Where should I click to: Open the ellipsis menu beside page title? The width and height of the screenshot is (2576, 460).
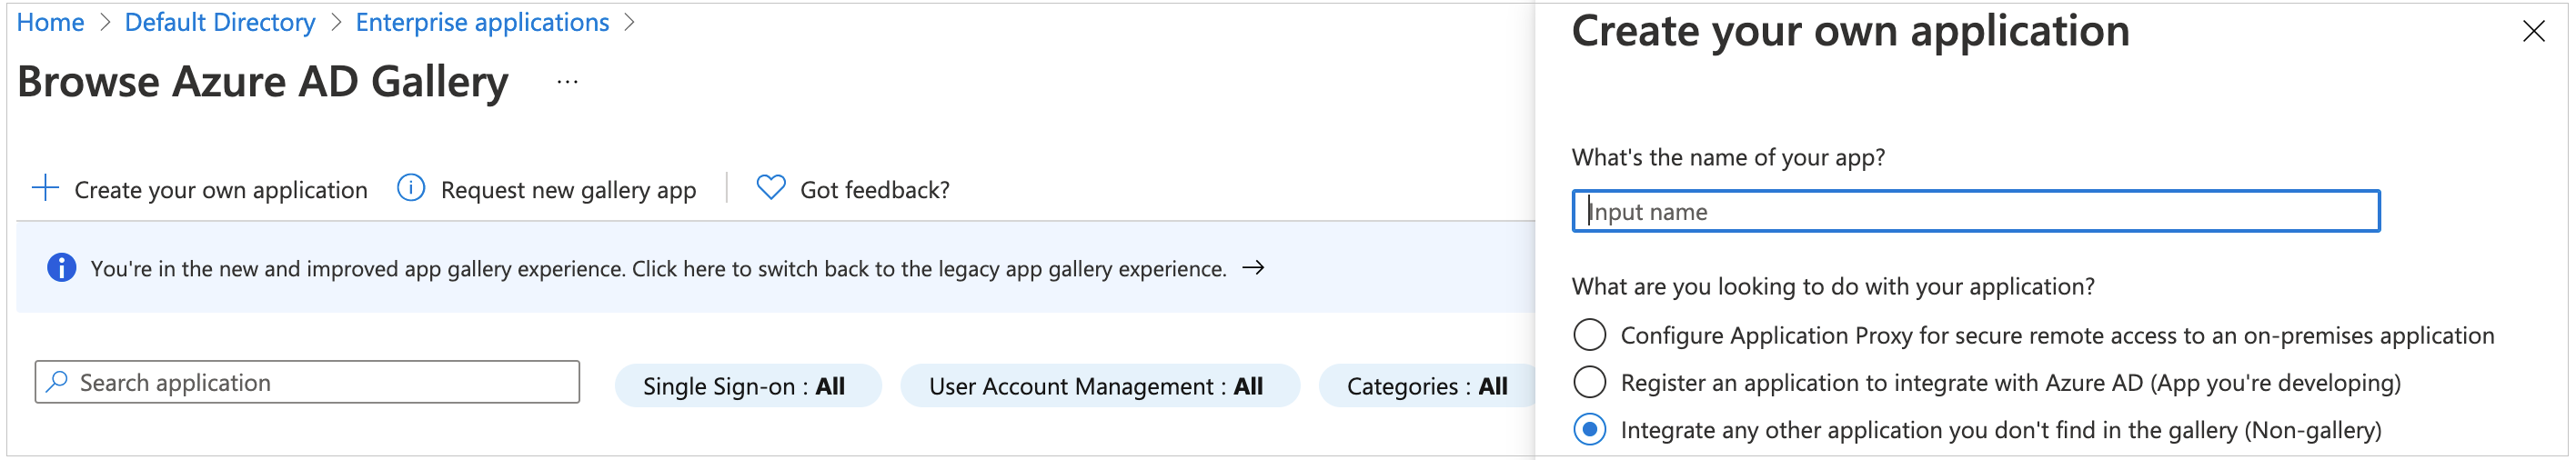[x=567, y=82]
